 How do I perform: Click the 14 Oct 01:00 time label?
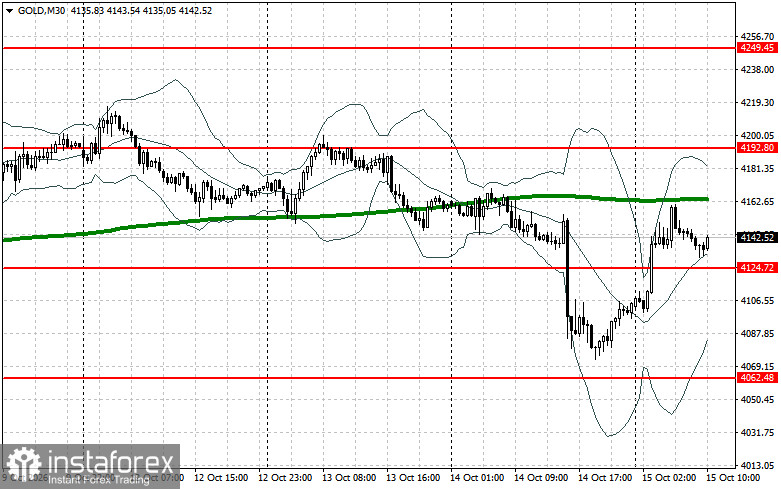(x=477, y=478)
